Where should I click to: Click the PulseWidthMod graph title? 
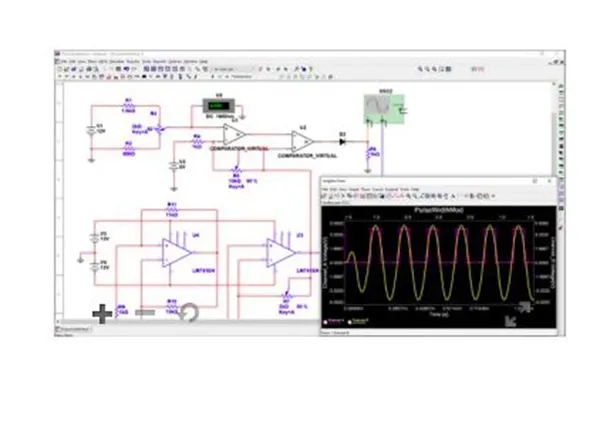pos(439,210)
